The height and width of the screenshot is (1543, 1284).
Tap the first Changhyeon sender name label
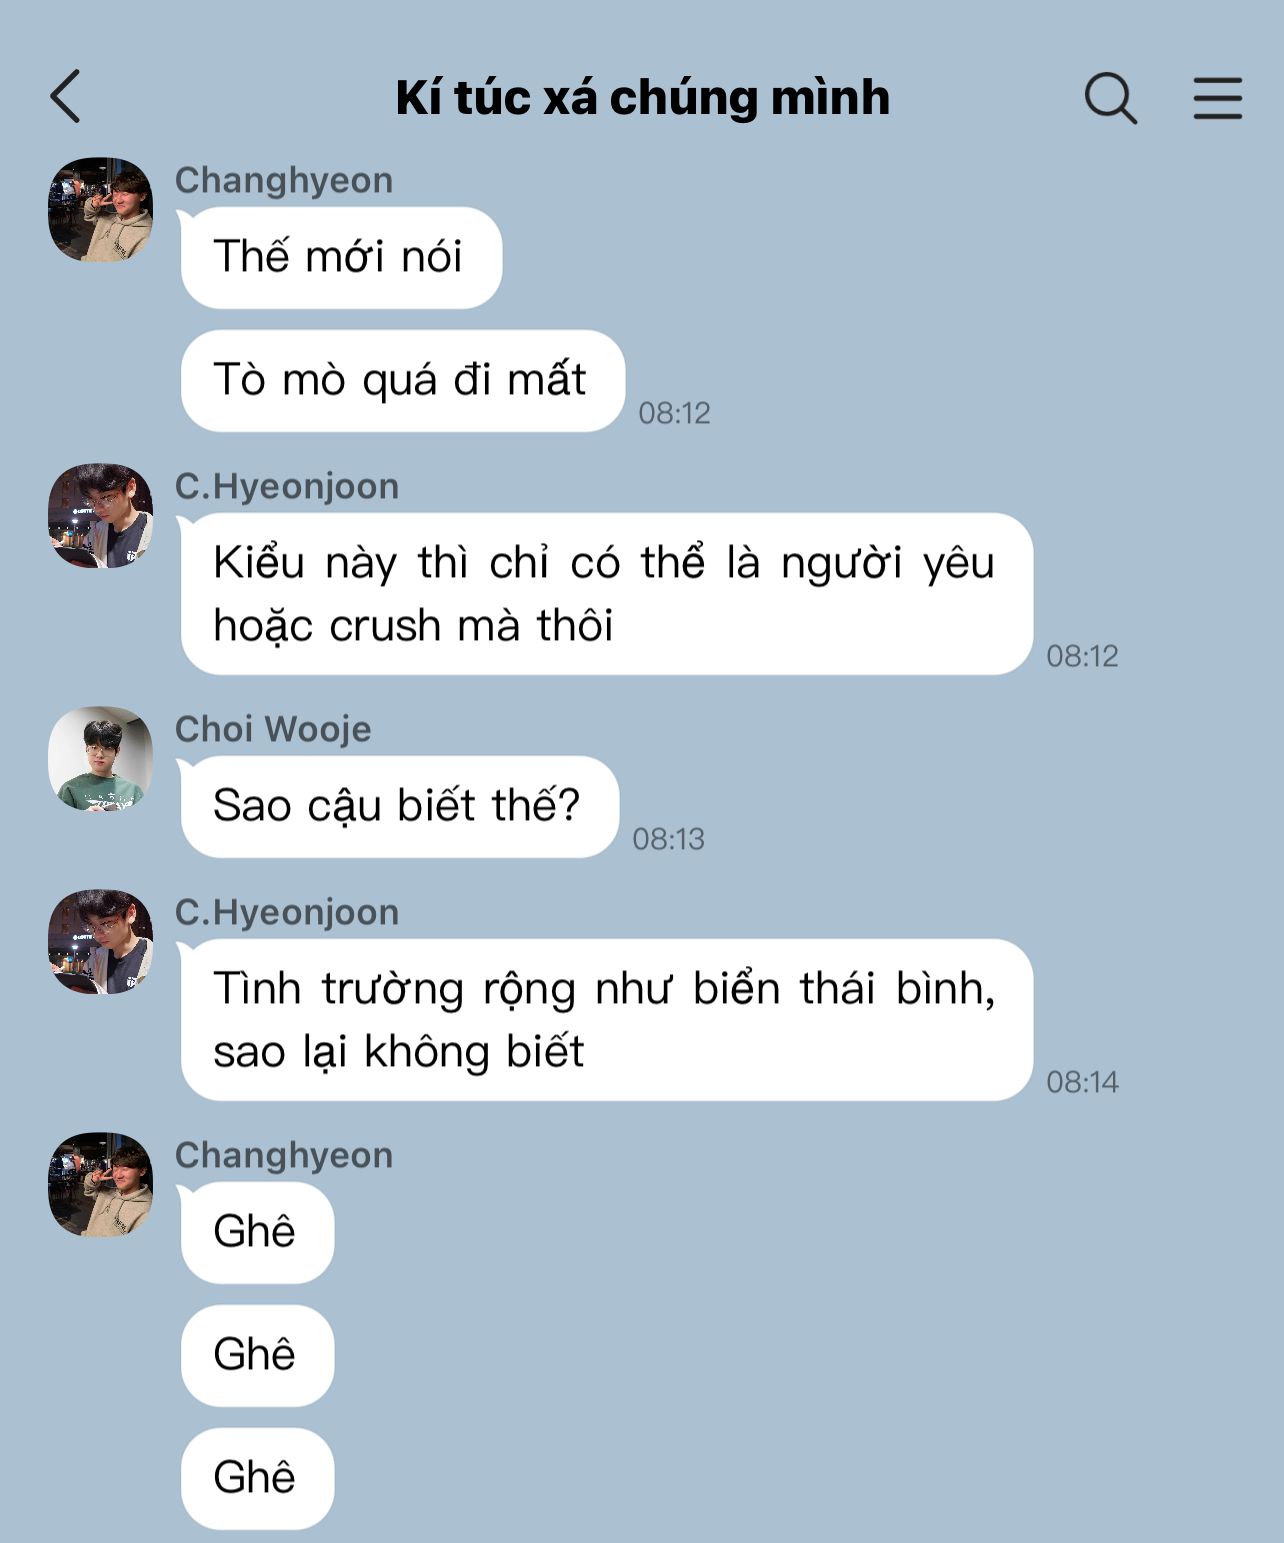pyautogui.click(x=284, y=180)
